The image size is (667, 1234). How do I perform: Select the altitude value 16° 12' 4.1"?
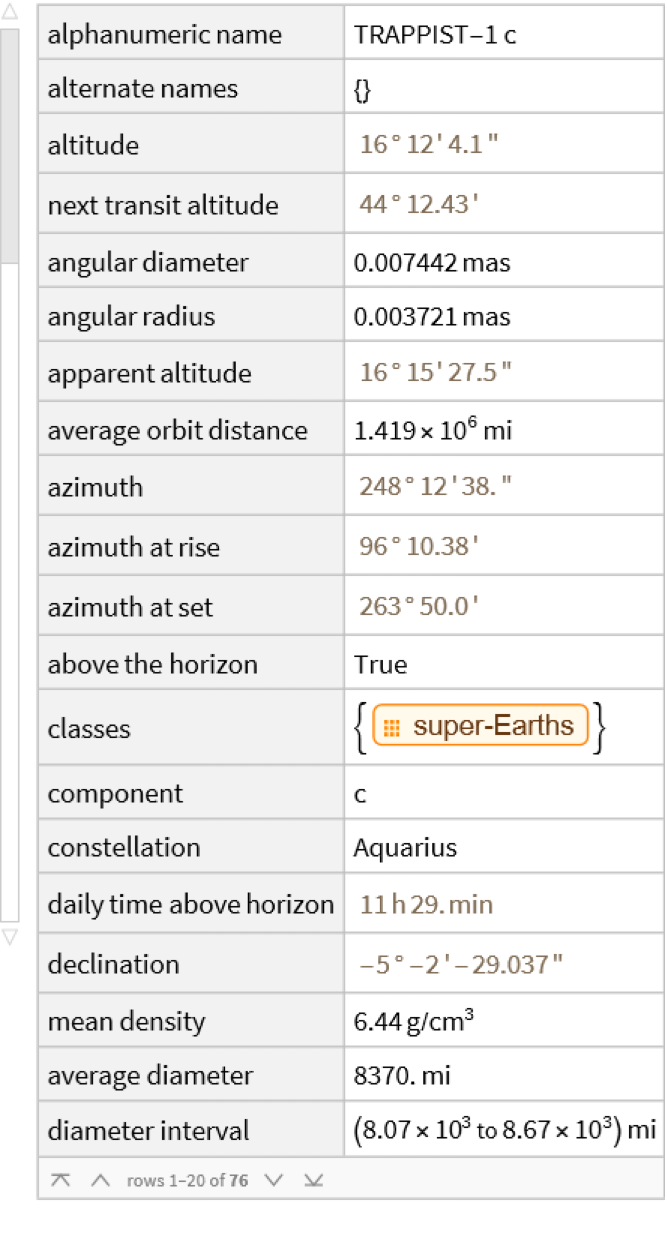click(x=429, y=144)
